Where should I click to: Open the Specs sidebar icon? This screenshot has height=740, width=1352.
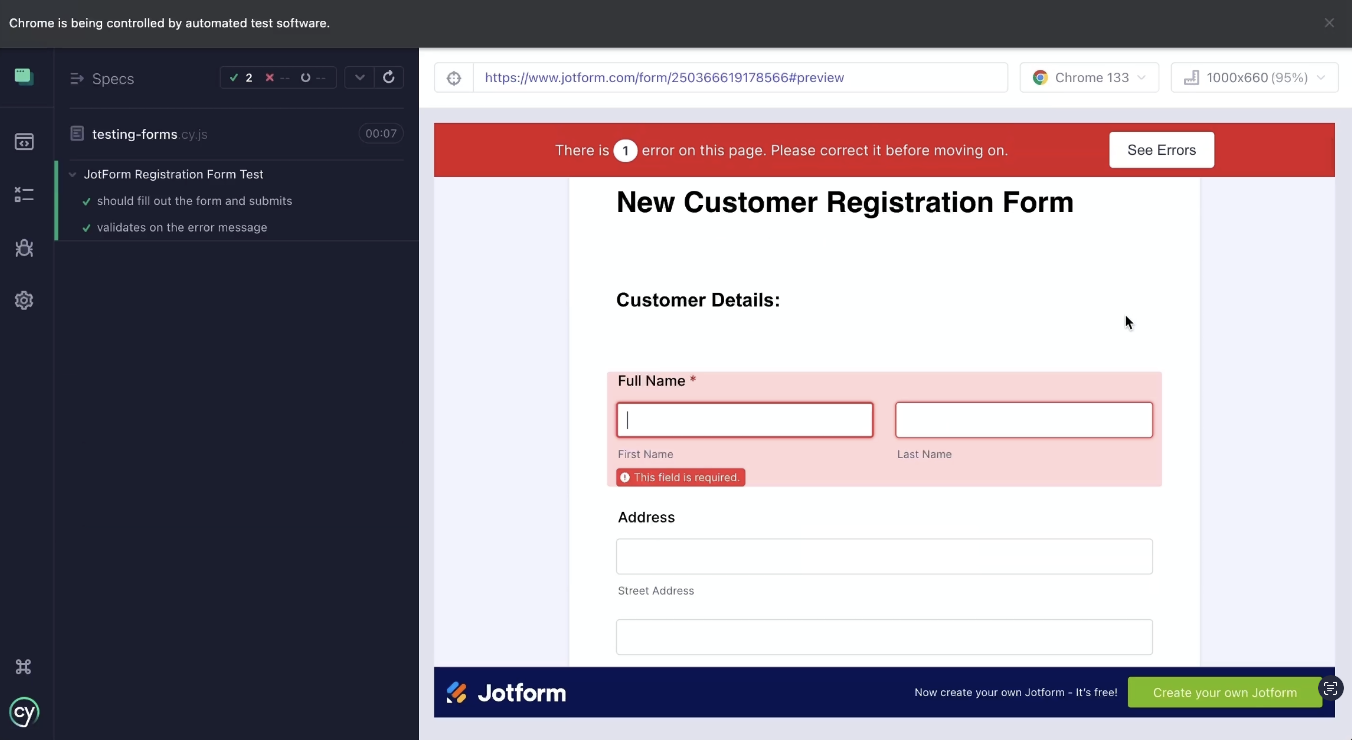tap(24, 142)
